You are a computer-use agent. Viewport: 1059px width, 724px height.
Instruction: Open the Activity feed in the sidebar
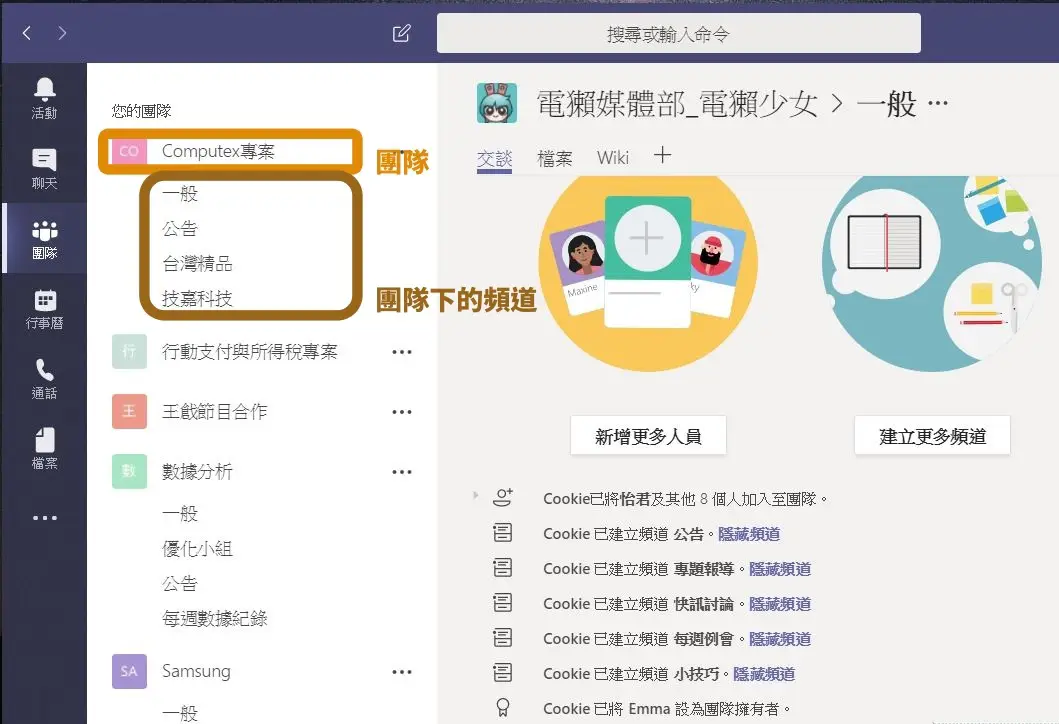44,95
